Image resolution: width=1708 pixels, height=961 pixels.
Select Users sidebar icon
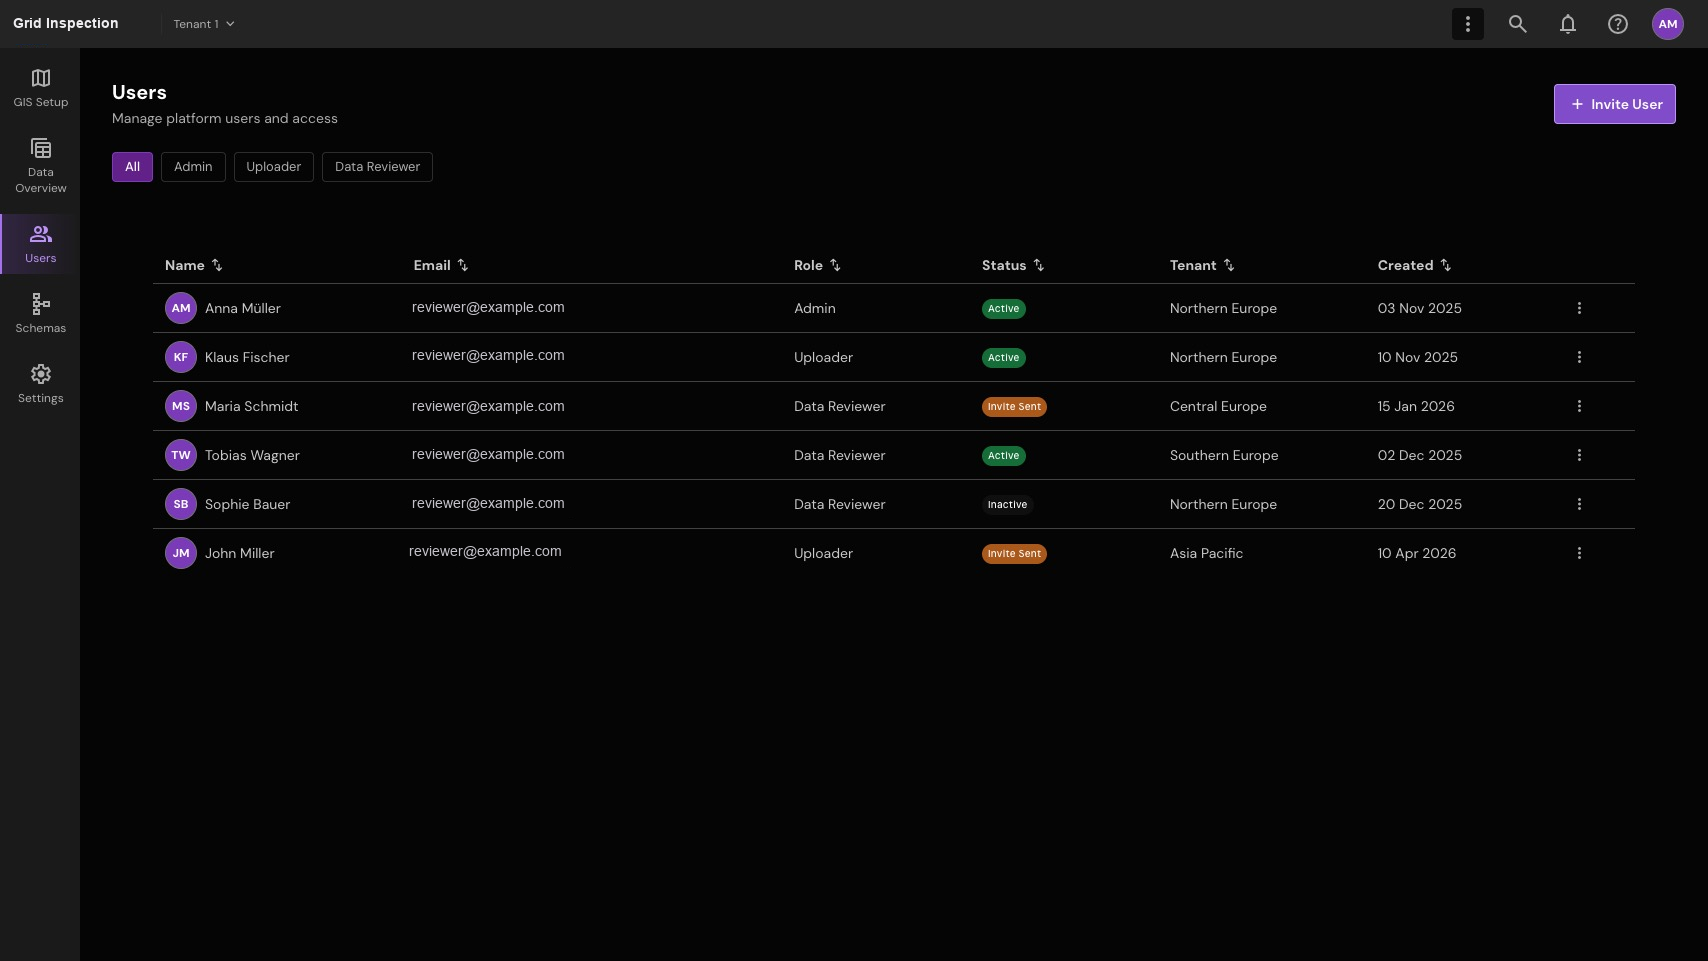41,234
